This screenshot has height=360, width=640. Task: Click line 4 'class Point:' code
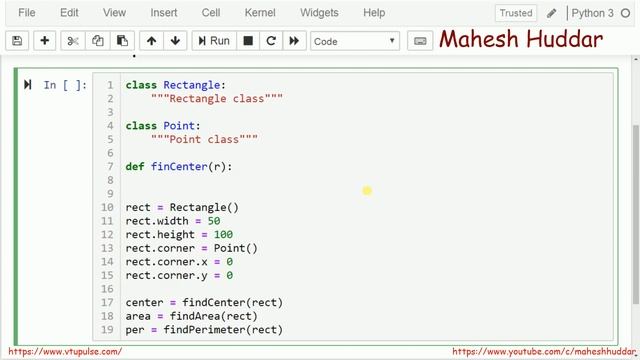click(x=163, y=126)
